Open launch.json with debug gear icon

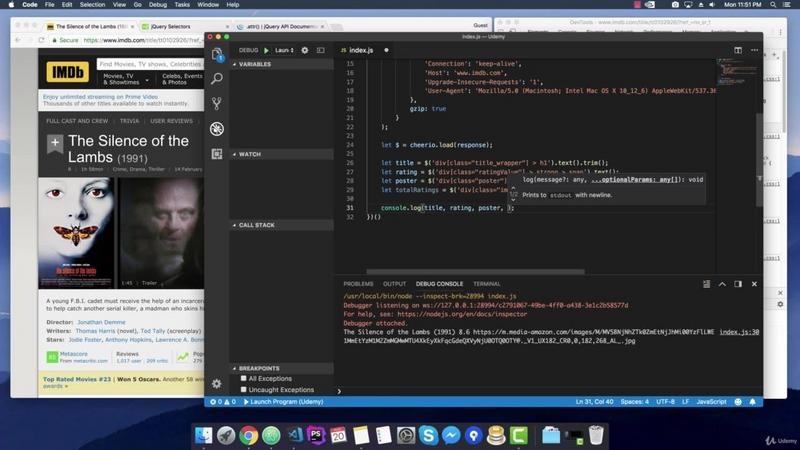point(305,50)
